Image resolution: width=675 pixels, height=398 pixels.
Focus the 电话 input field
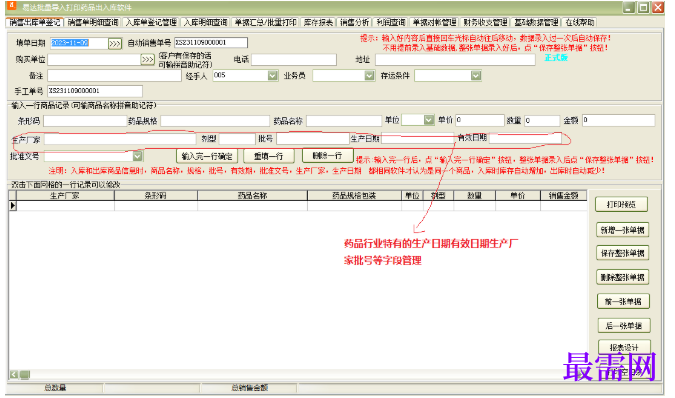click(294, 59)
